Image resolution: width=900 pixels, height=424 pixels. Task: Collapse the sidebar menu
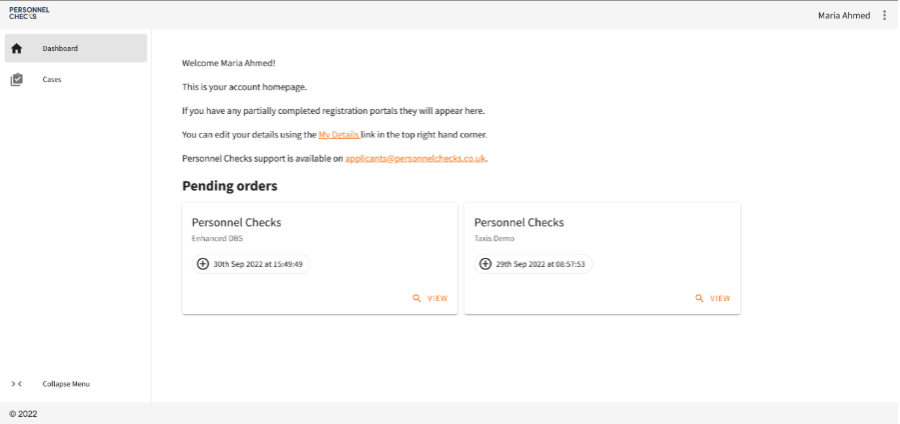(66, 384)
